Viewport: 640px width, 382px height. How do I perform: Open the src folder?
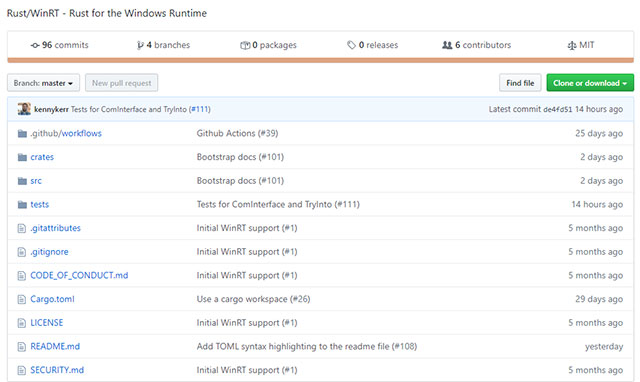click(36, 181)
